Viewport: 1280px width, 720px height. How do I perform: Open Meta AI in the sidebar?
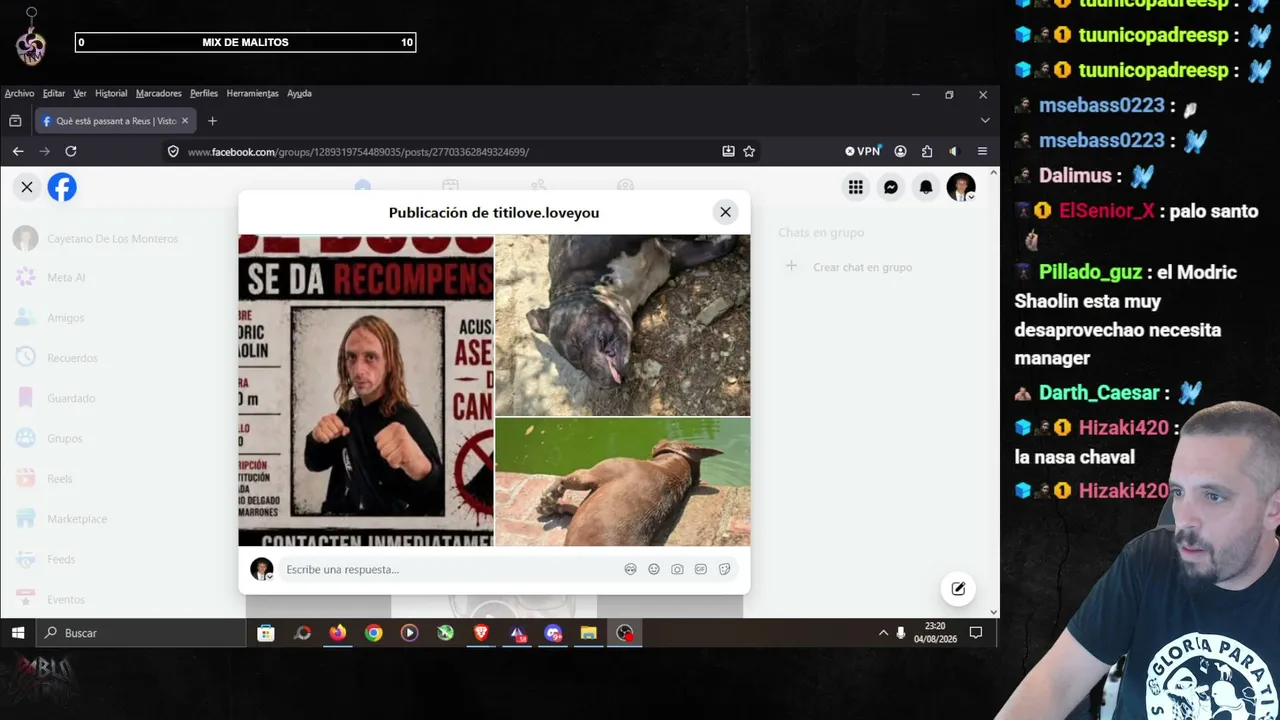click(x=50, y=277)
